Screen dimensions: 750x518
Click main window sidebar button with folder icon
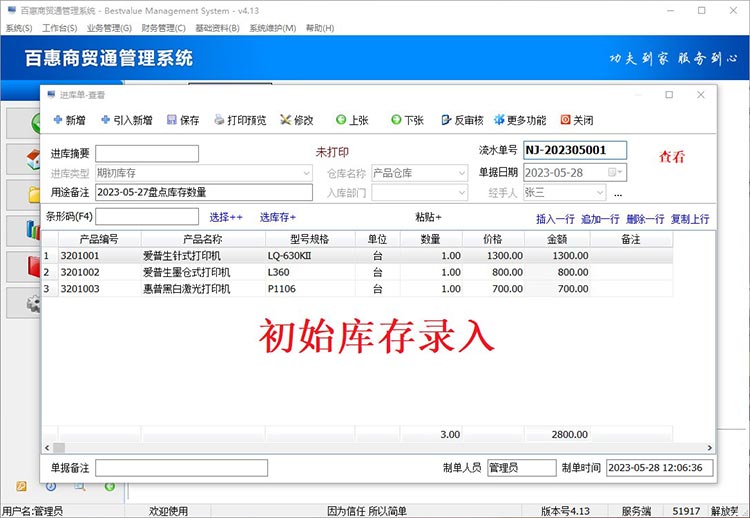(23, 195)
